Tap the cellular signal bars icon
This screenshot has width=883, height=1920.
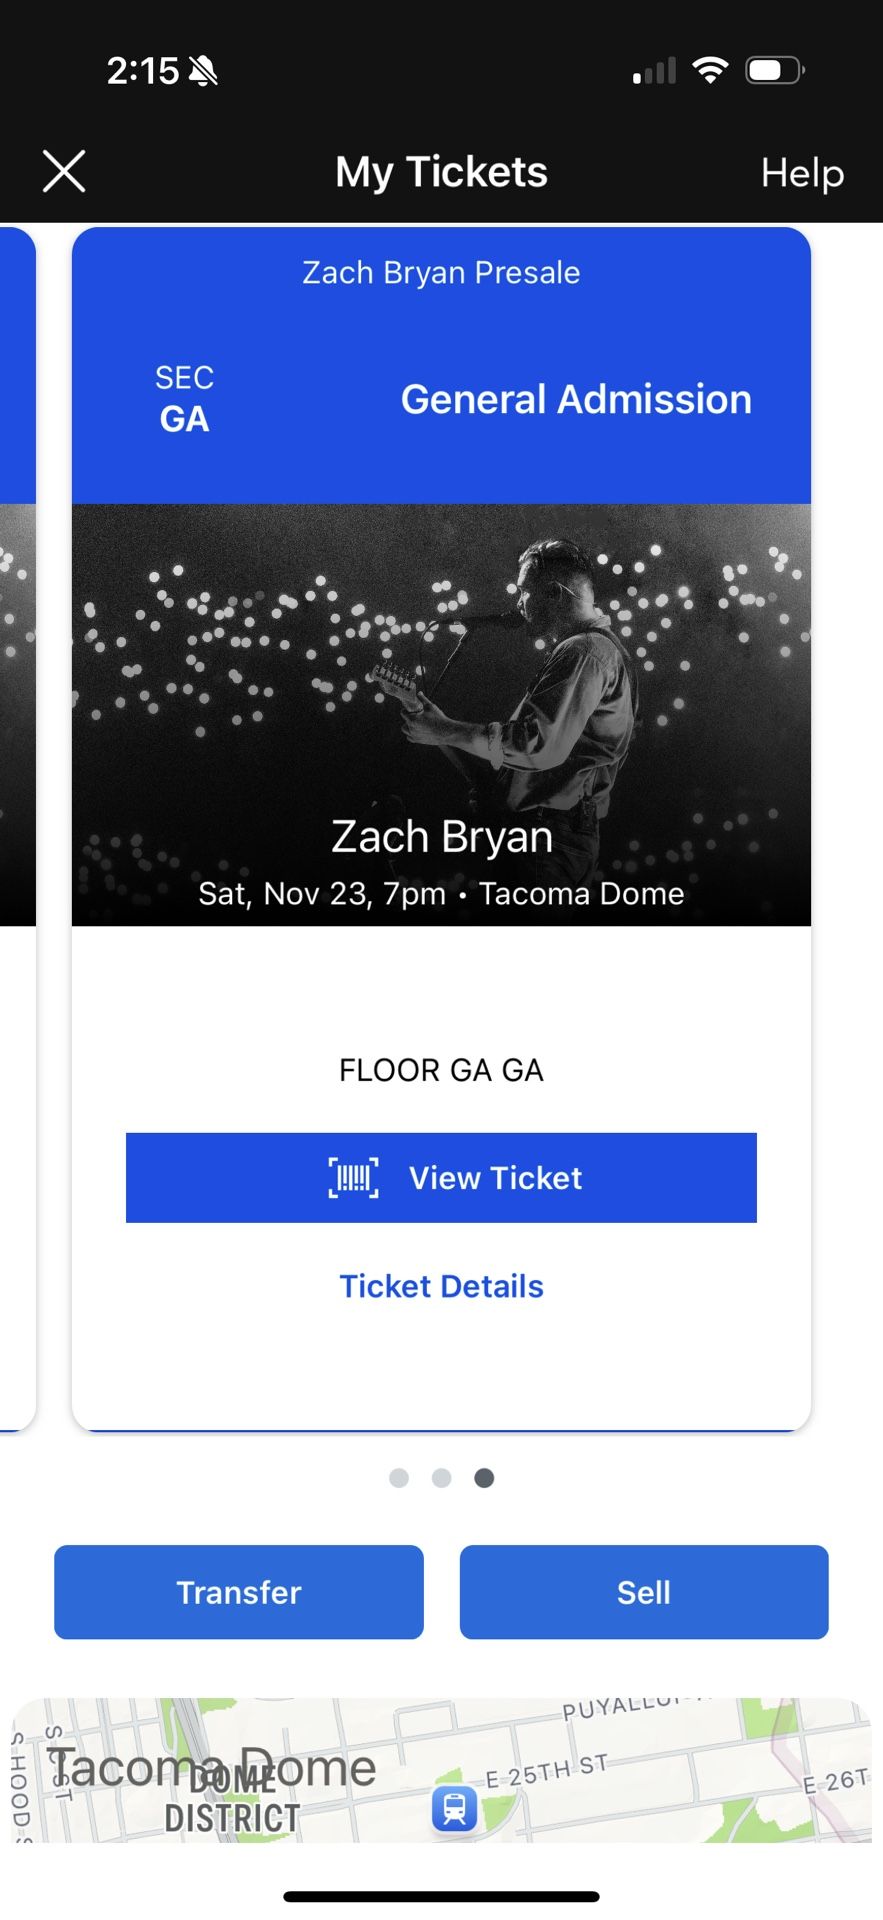pyautogui.click(x=654, y=70)
